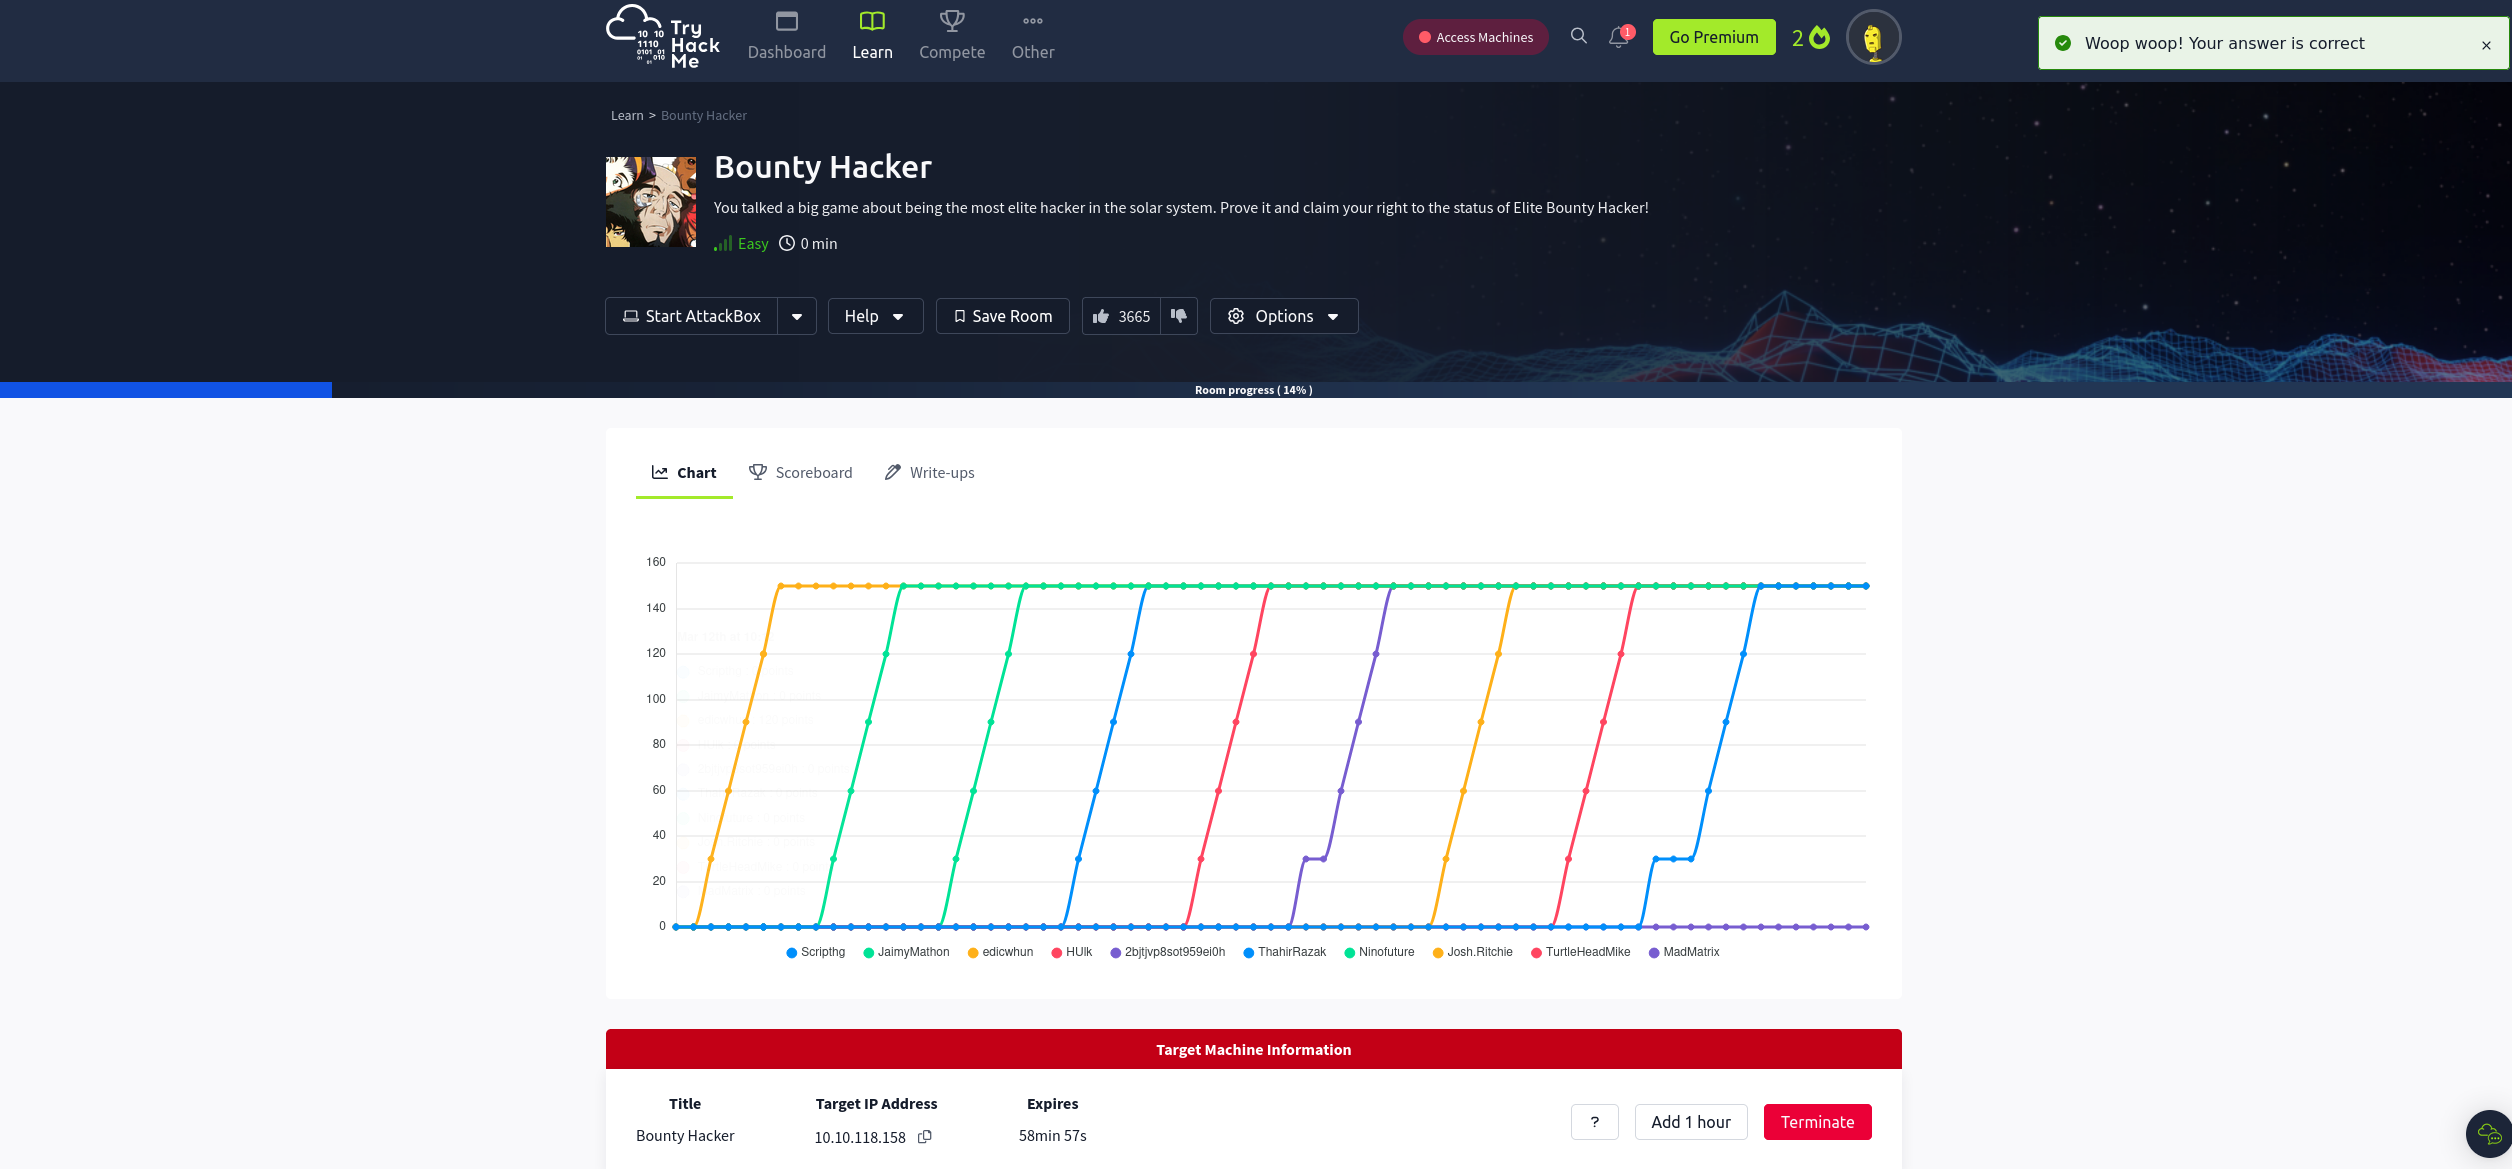Screen dimensions: 2512x1169
Task: Switch to the Write-ups tab
Action: pos(929,473)
